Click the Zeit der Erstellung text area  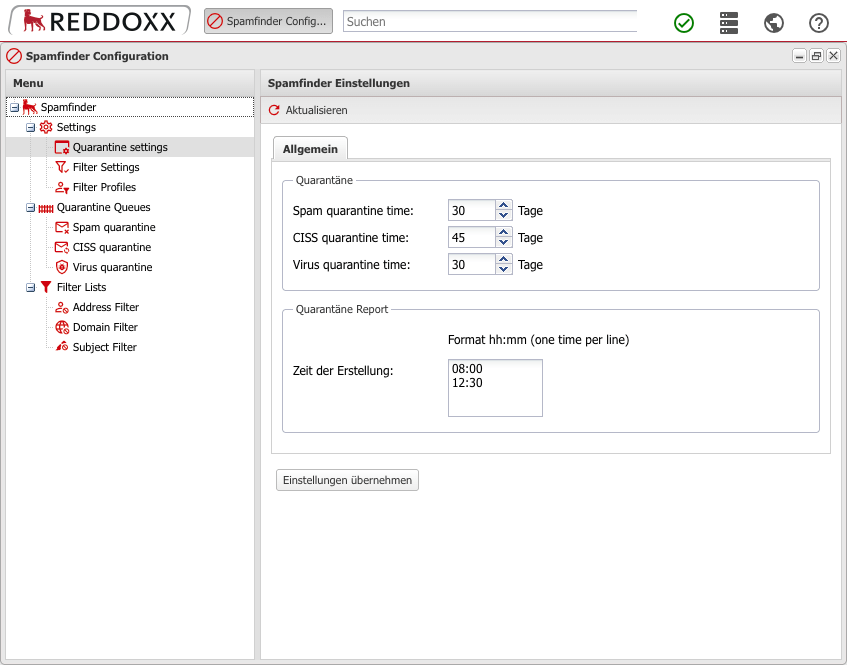[x=495, y=388]
